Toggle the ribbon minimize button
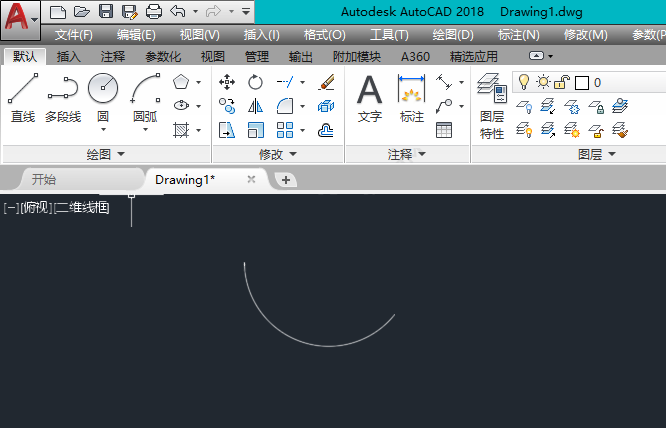Screen dimensions: 666x428 pyautogui.click(x=536, y=56)
